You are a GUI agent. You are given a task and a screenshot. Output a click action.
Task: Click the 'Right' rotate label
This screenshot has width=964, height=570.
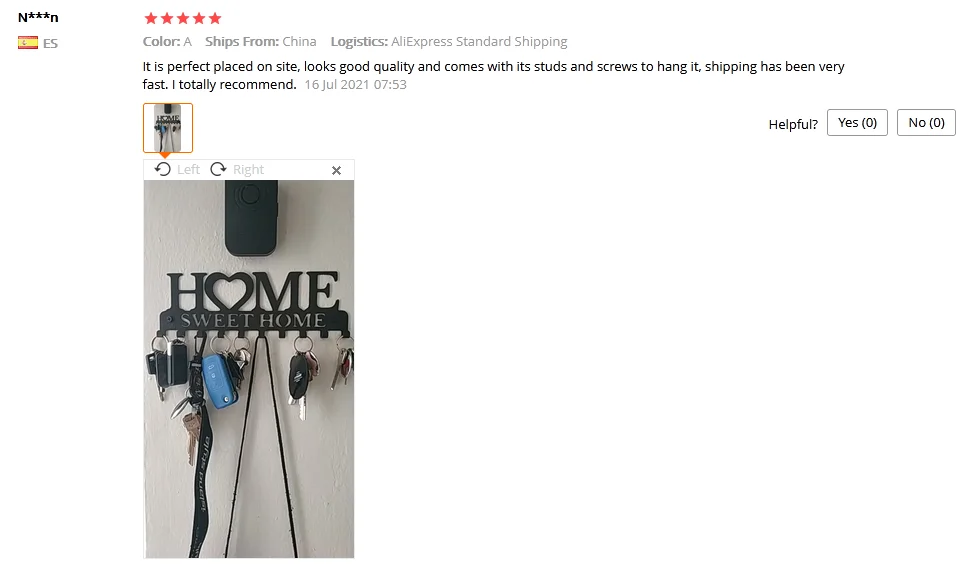(x=248, y=170)
